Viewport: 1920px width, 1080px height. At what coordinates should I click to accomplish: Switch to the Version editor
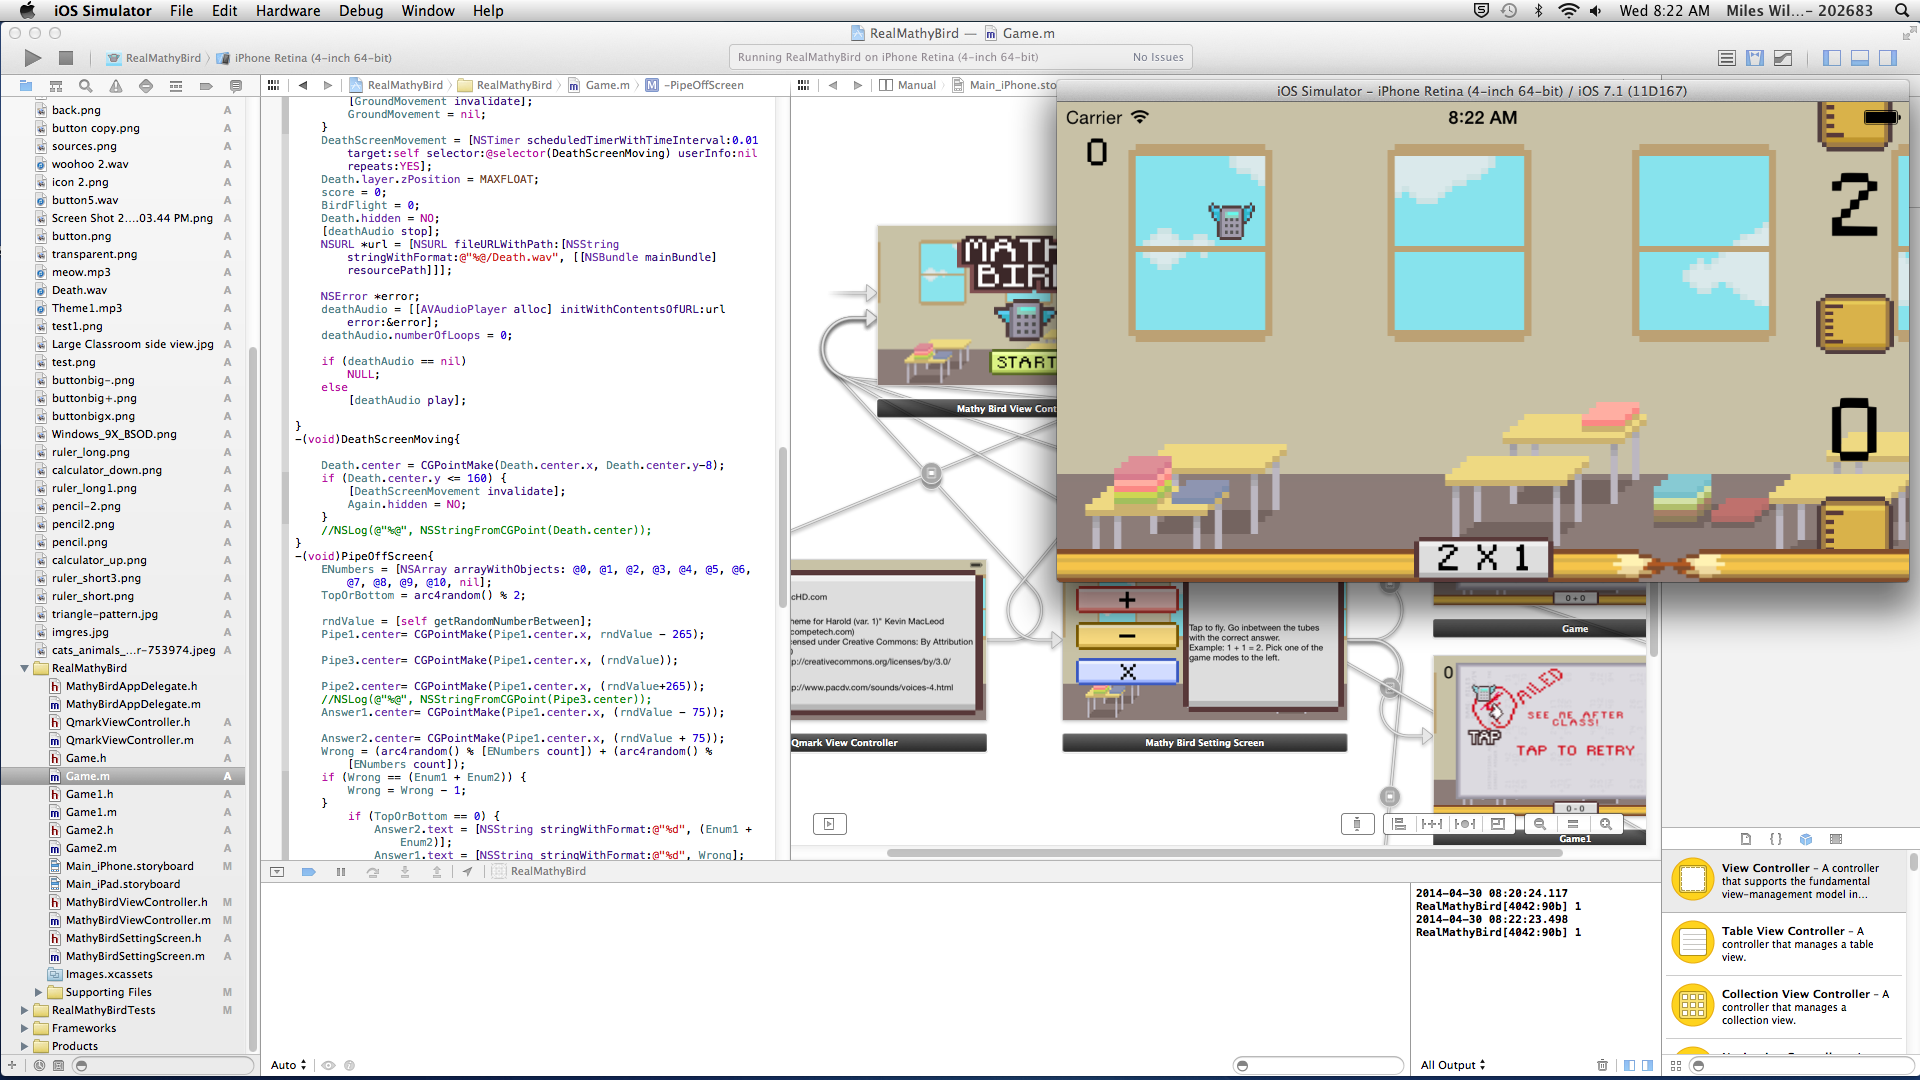[x=1783, y=58]
